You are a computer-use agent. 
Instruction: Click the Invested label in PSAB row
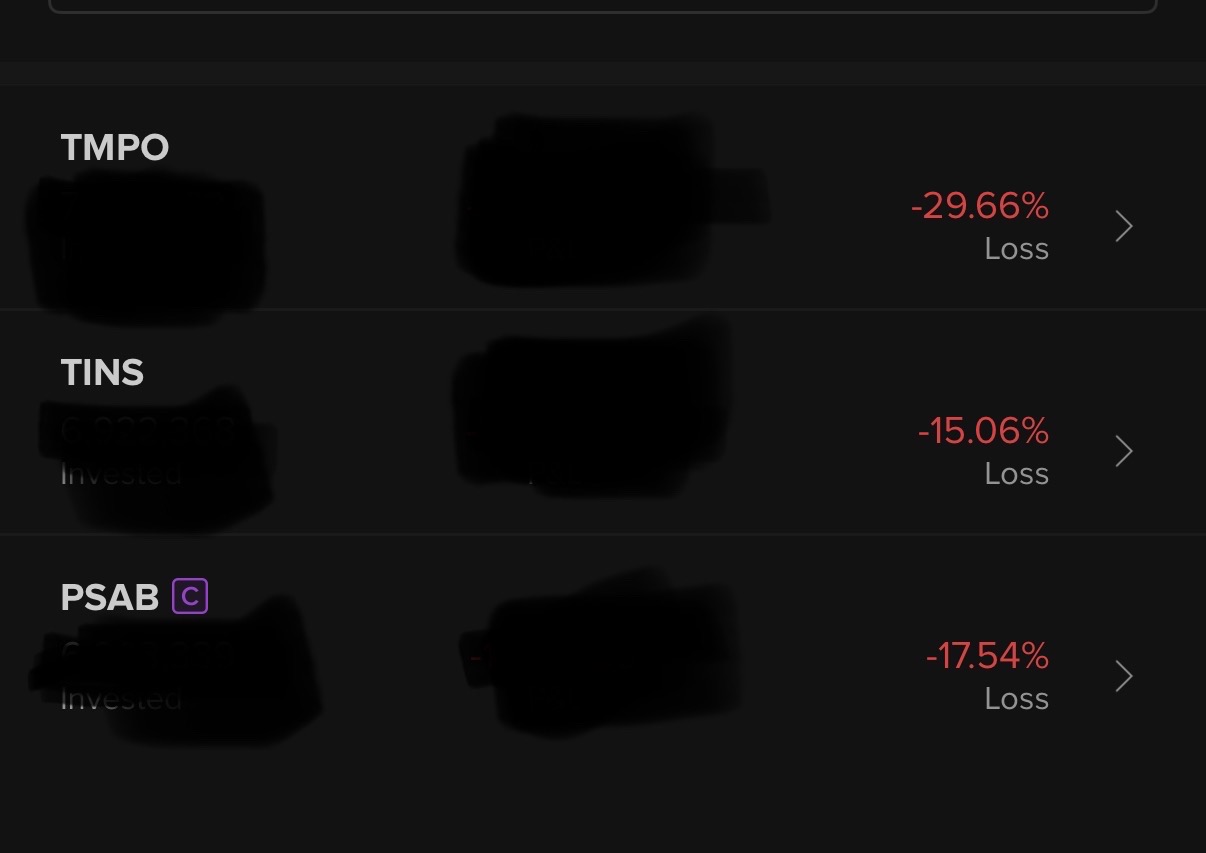coord(120,698)
